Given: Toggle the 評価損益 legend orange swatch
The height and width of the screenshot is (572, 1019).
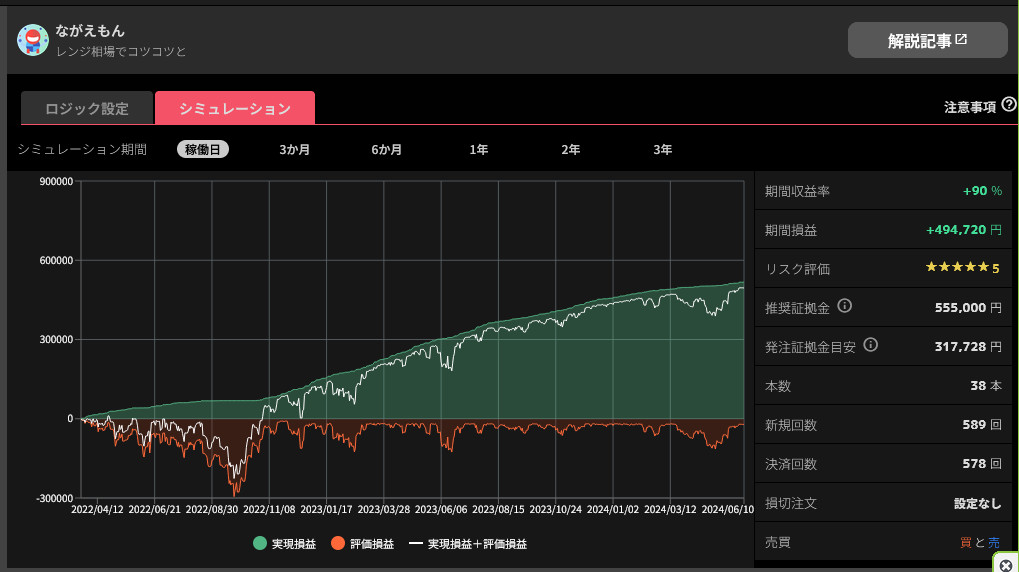Looking at the screenshot, I should point(338,543).
